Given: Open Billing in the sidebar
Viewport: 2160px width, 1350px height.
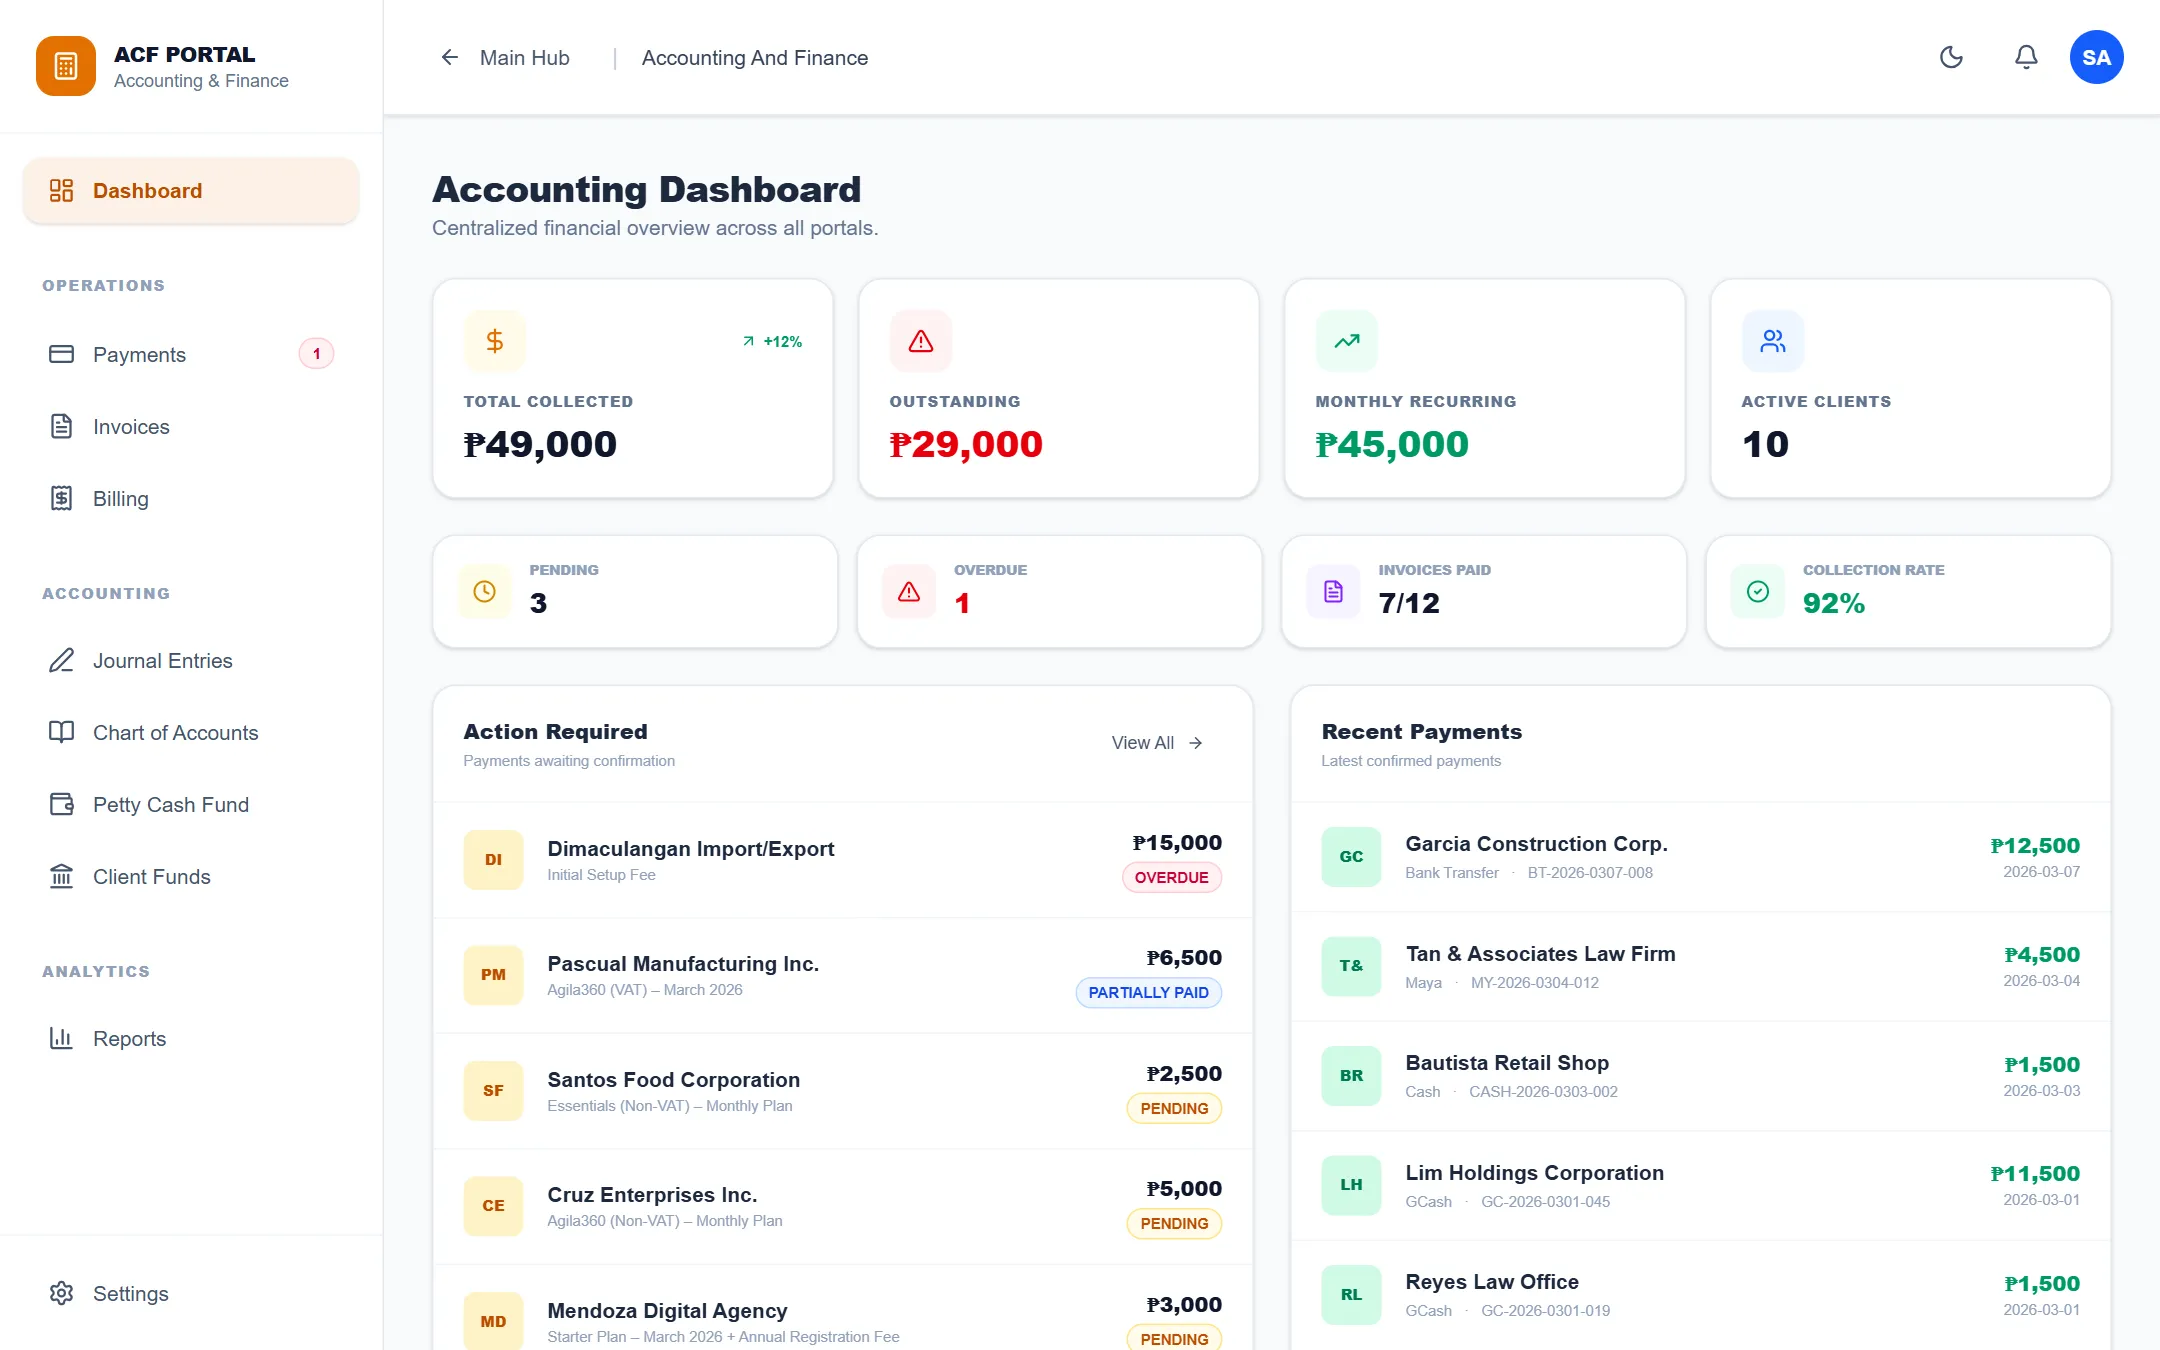Looking at the screenshot, I should 191,498.
